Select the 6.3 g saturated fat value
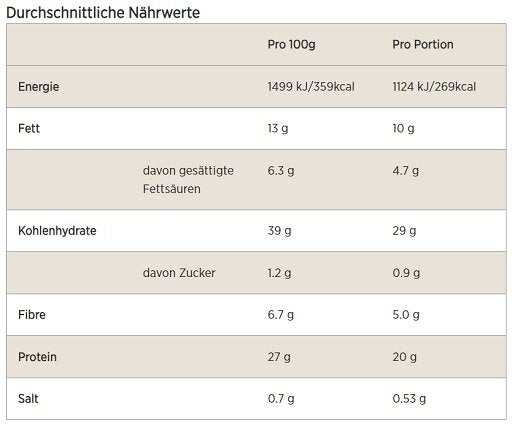The width and height of the screenshot is (512, 426). [x=281, y=171]
